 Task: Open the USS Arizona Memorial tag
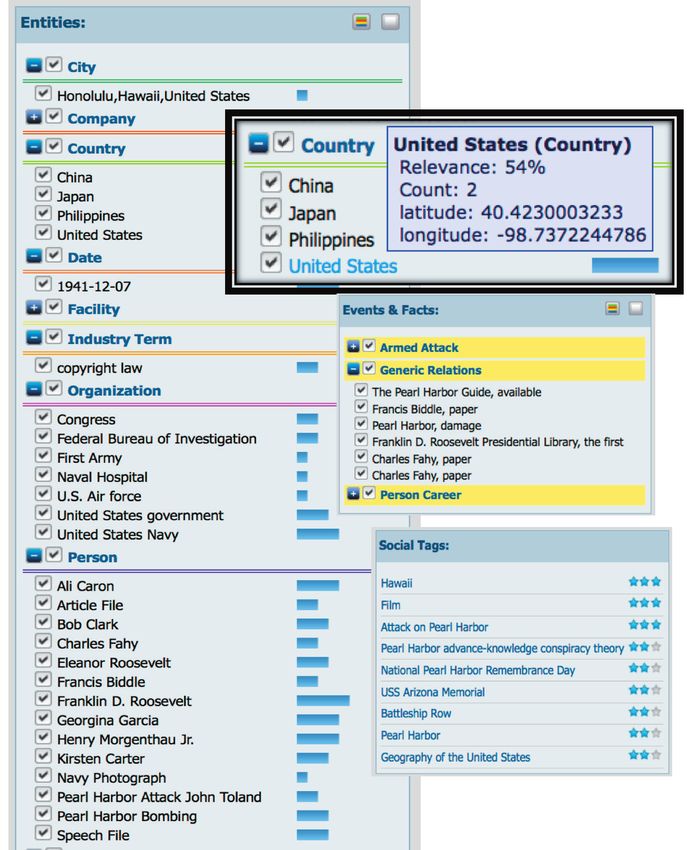[433, 692]
